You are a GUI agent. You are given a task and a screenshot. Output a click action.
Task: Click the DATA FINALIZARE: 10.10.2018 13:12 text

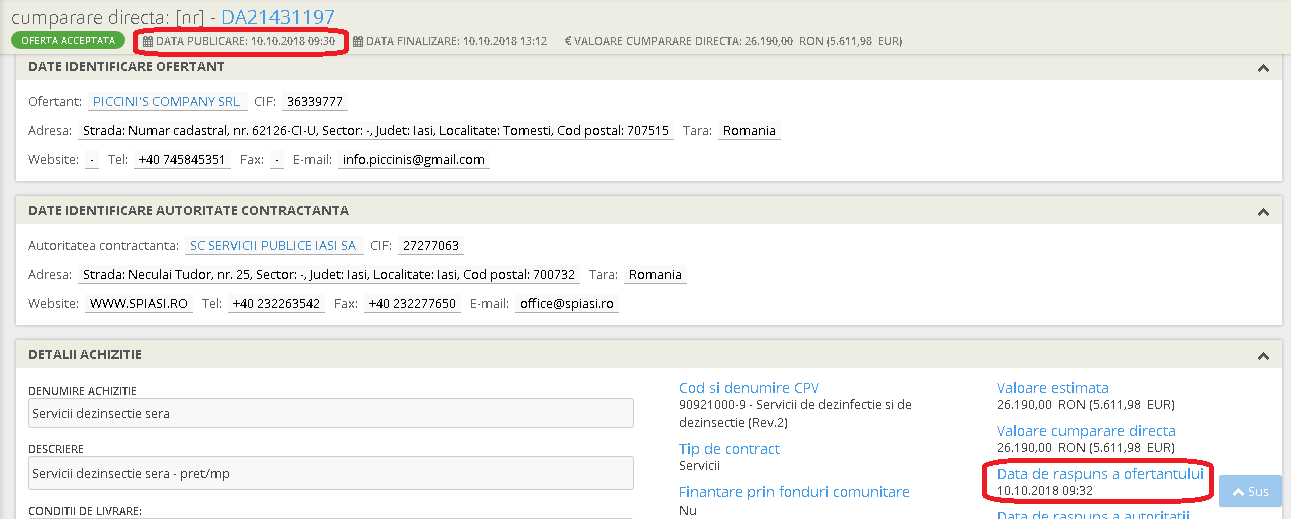coord(456,42)
